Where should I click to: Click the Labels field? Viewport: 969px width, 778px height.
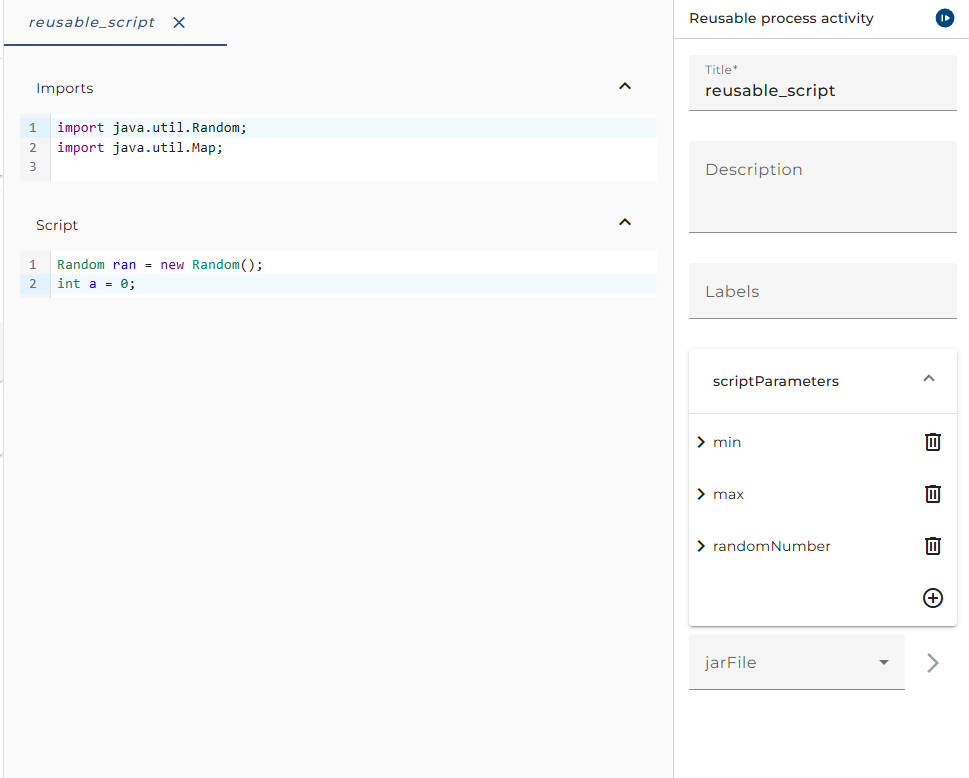point(823,291)
